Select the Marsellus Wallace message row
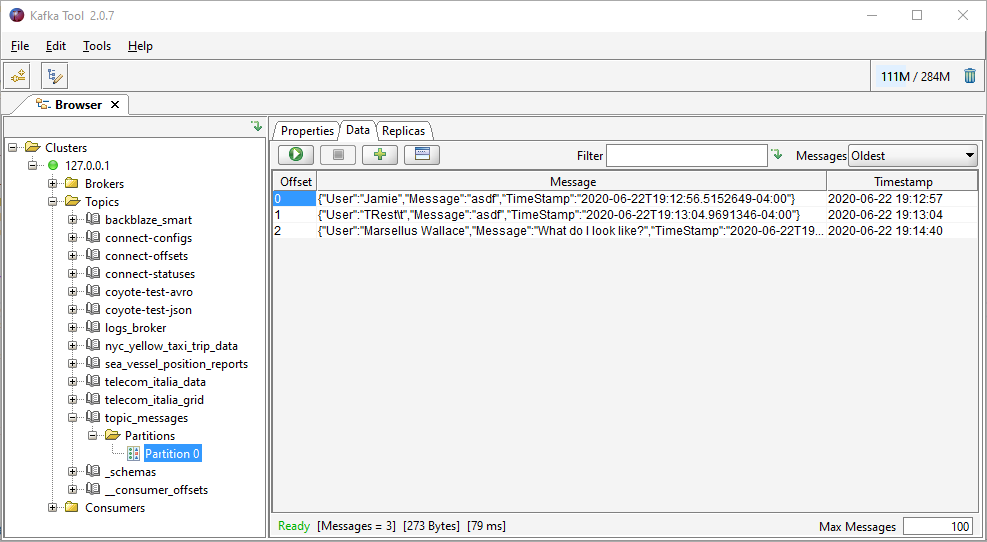This screenshot has width=987, height=542. pyautogui.click(x=626, y=231)
